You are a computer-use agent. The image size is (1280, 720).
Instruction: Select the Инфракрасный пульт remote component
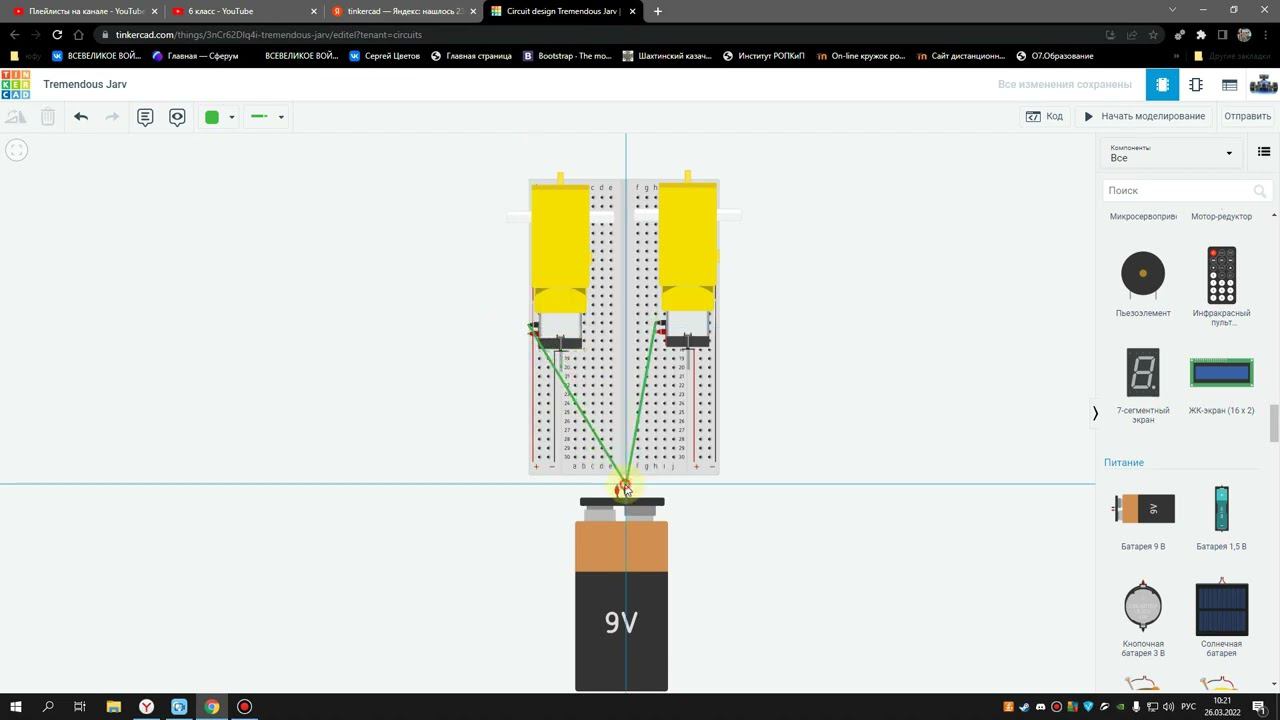[1221, 285]
